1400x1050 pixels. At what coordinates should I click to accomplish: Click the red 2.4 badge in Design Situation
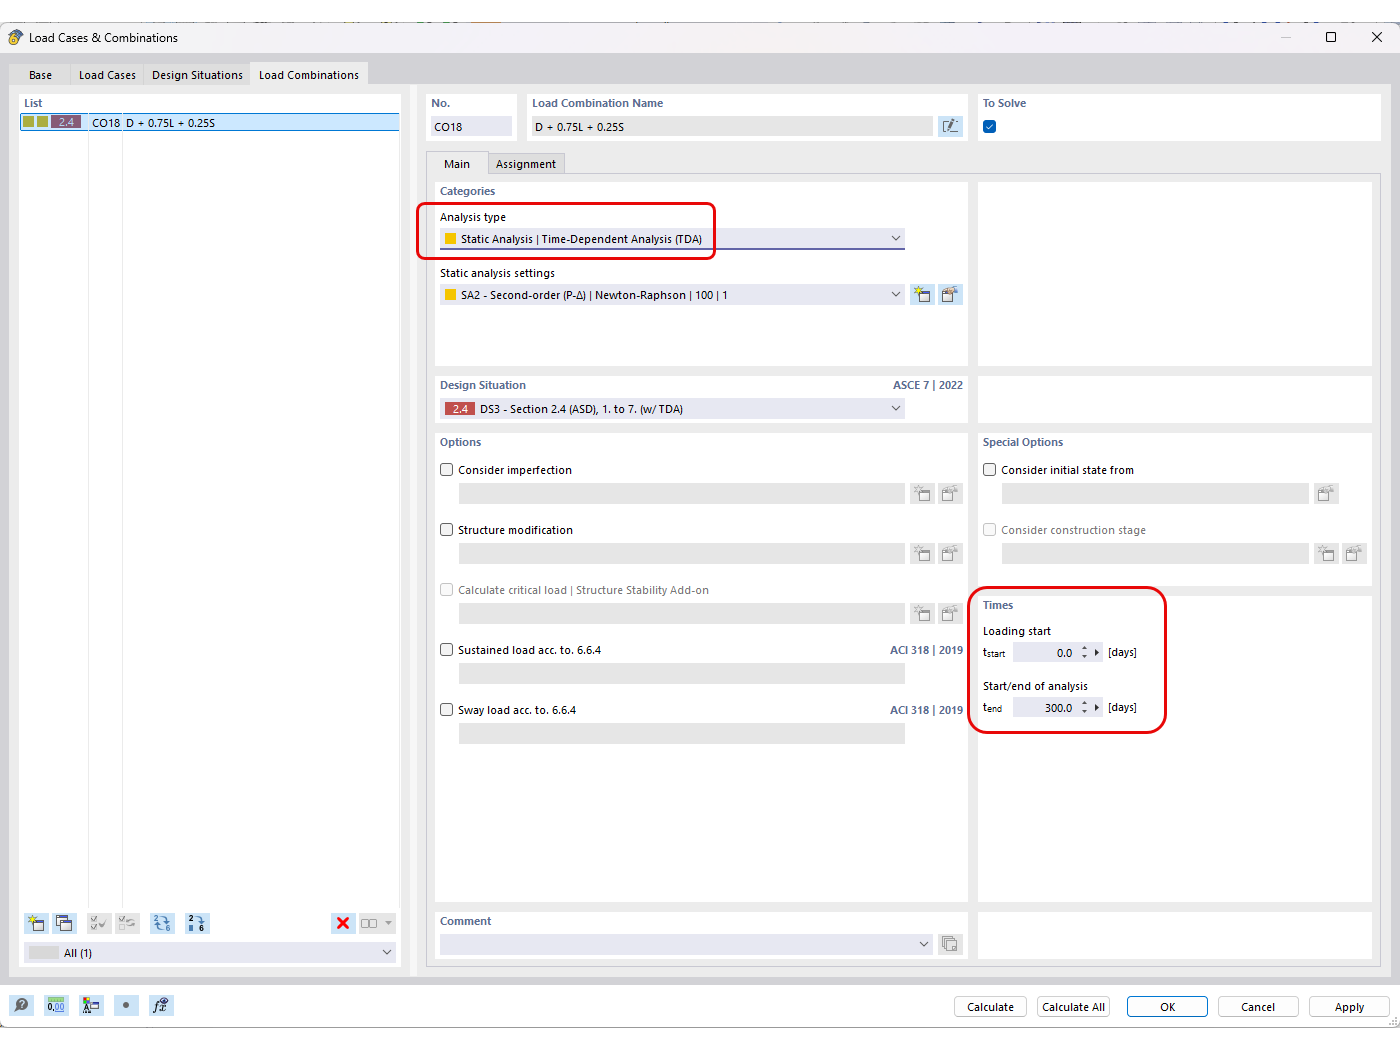pos(459,409)
